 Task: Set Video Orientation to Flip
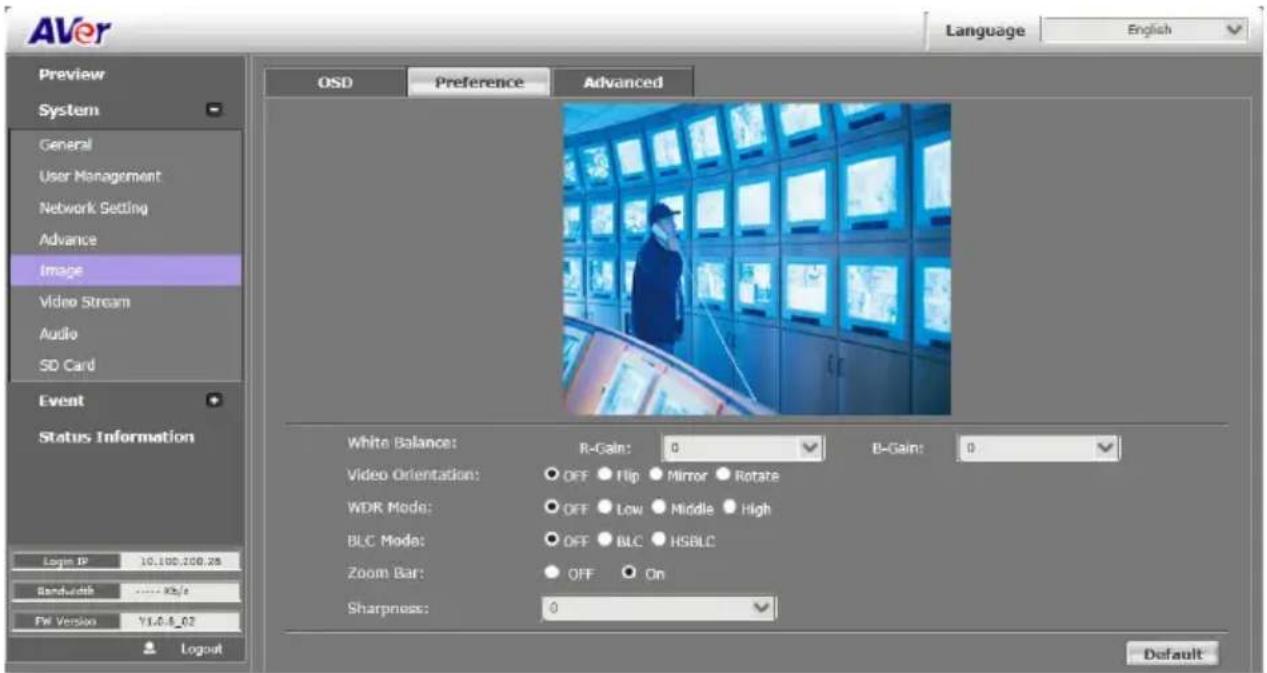[x=604, y=475]
